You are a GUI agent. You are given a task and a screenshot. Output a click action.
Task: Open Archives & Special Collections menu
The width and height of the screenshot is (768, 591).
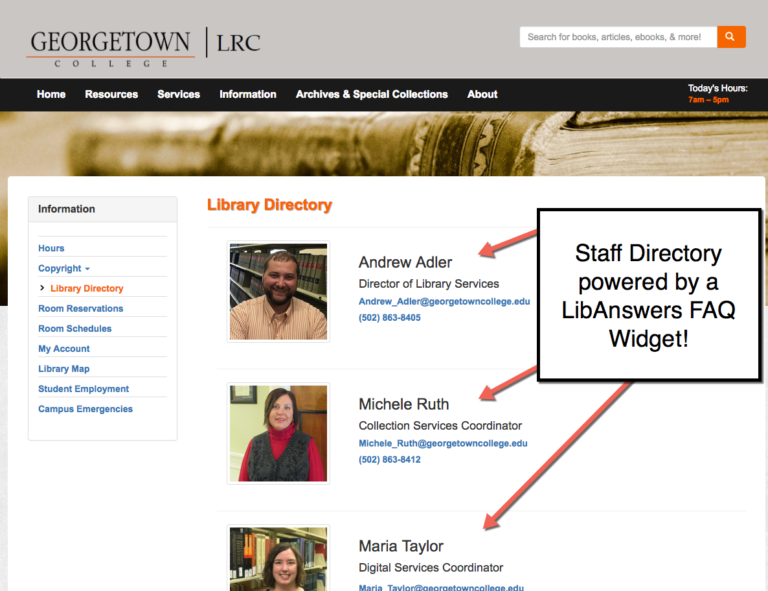pos(372,95)
